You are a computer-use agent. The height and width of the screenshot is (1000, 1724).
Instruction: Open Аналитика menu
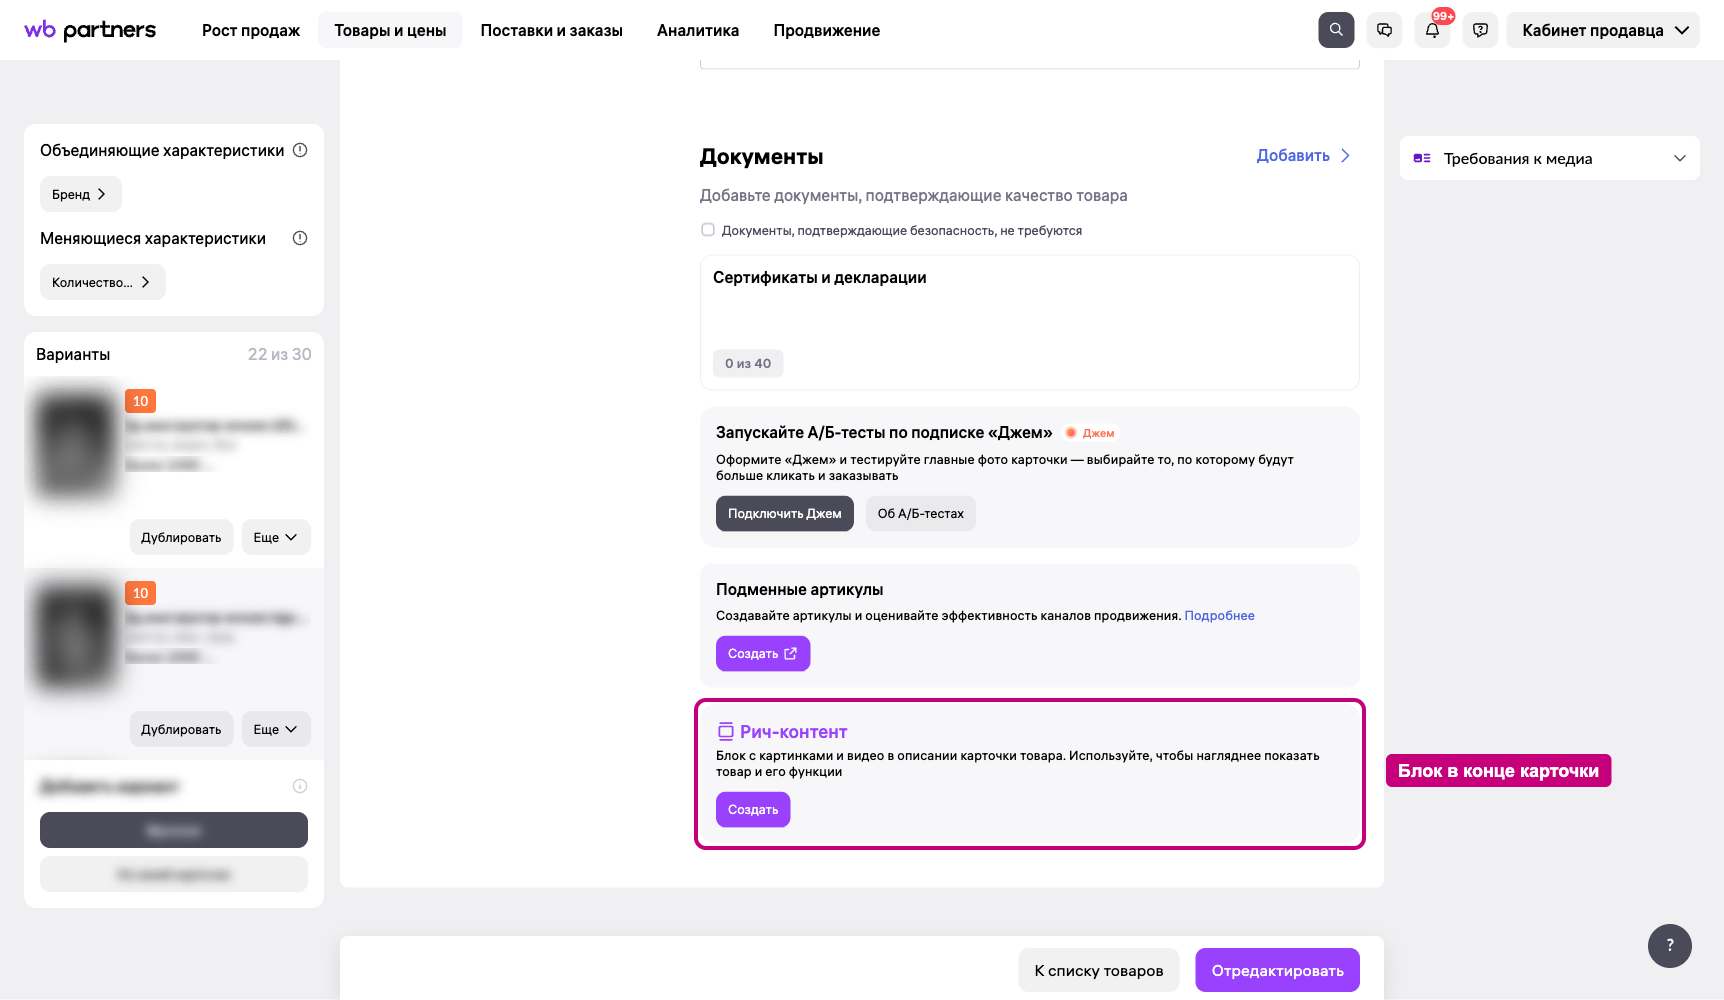coord(698,30)
